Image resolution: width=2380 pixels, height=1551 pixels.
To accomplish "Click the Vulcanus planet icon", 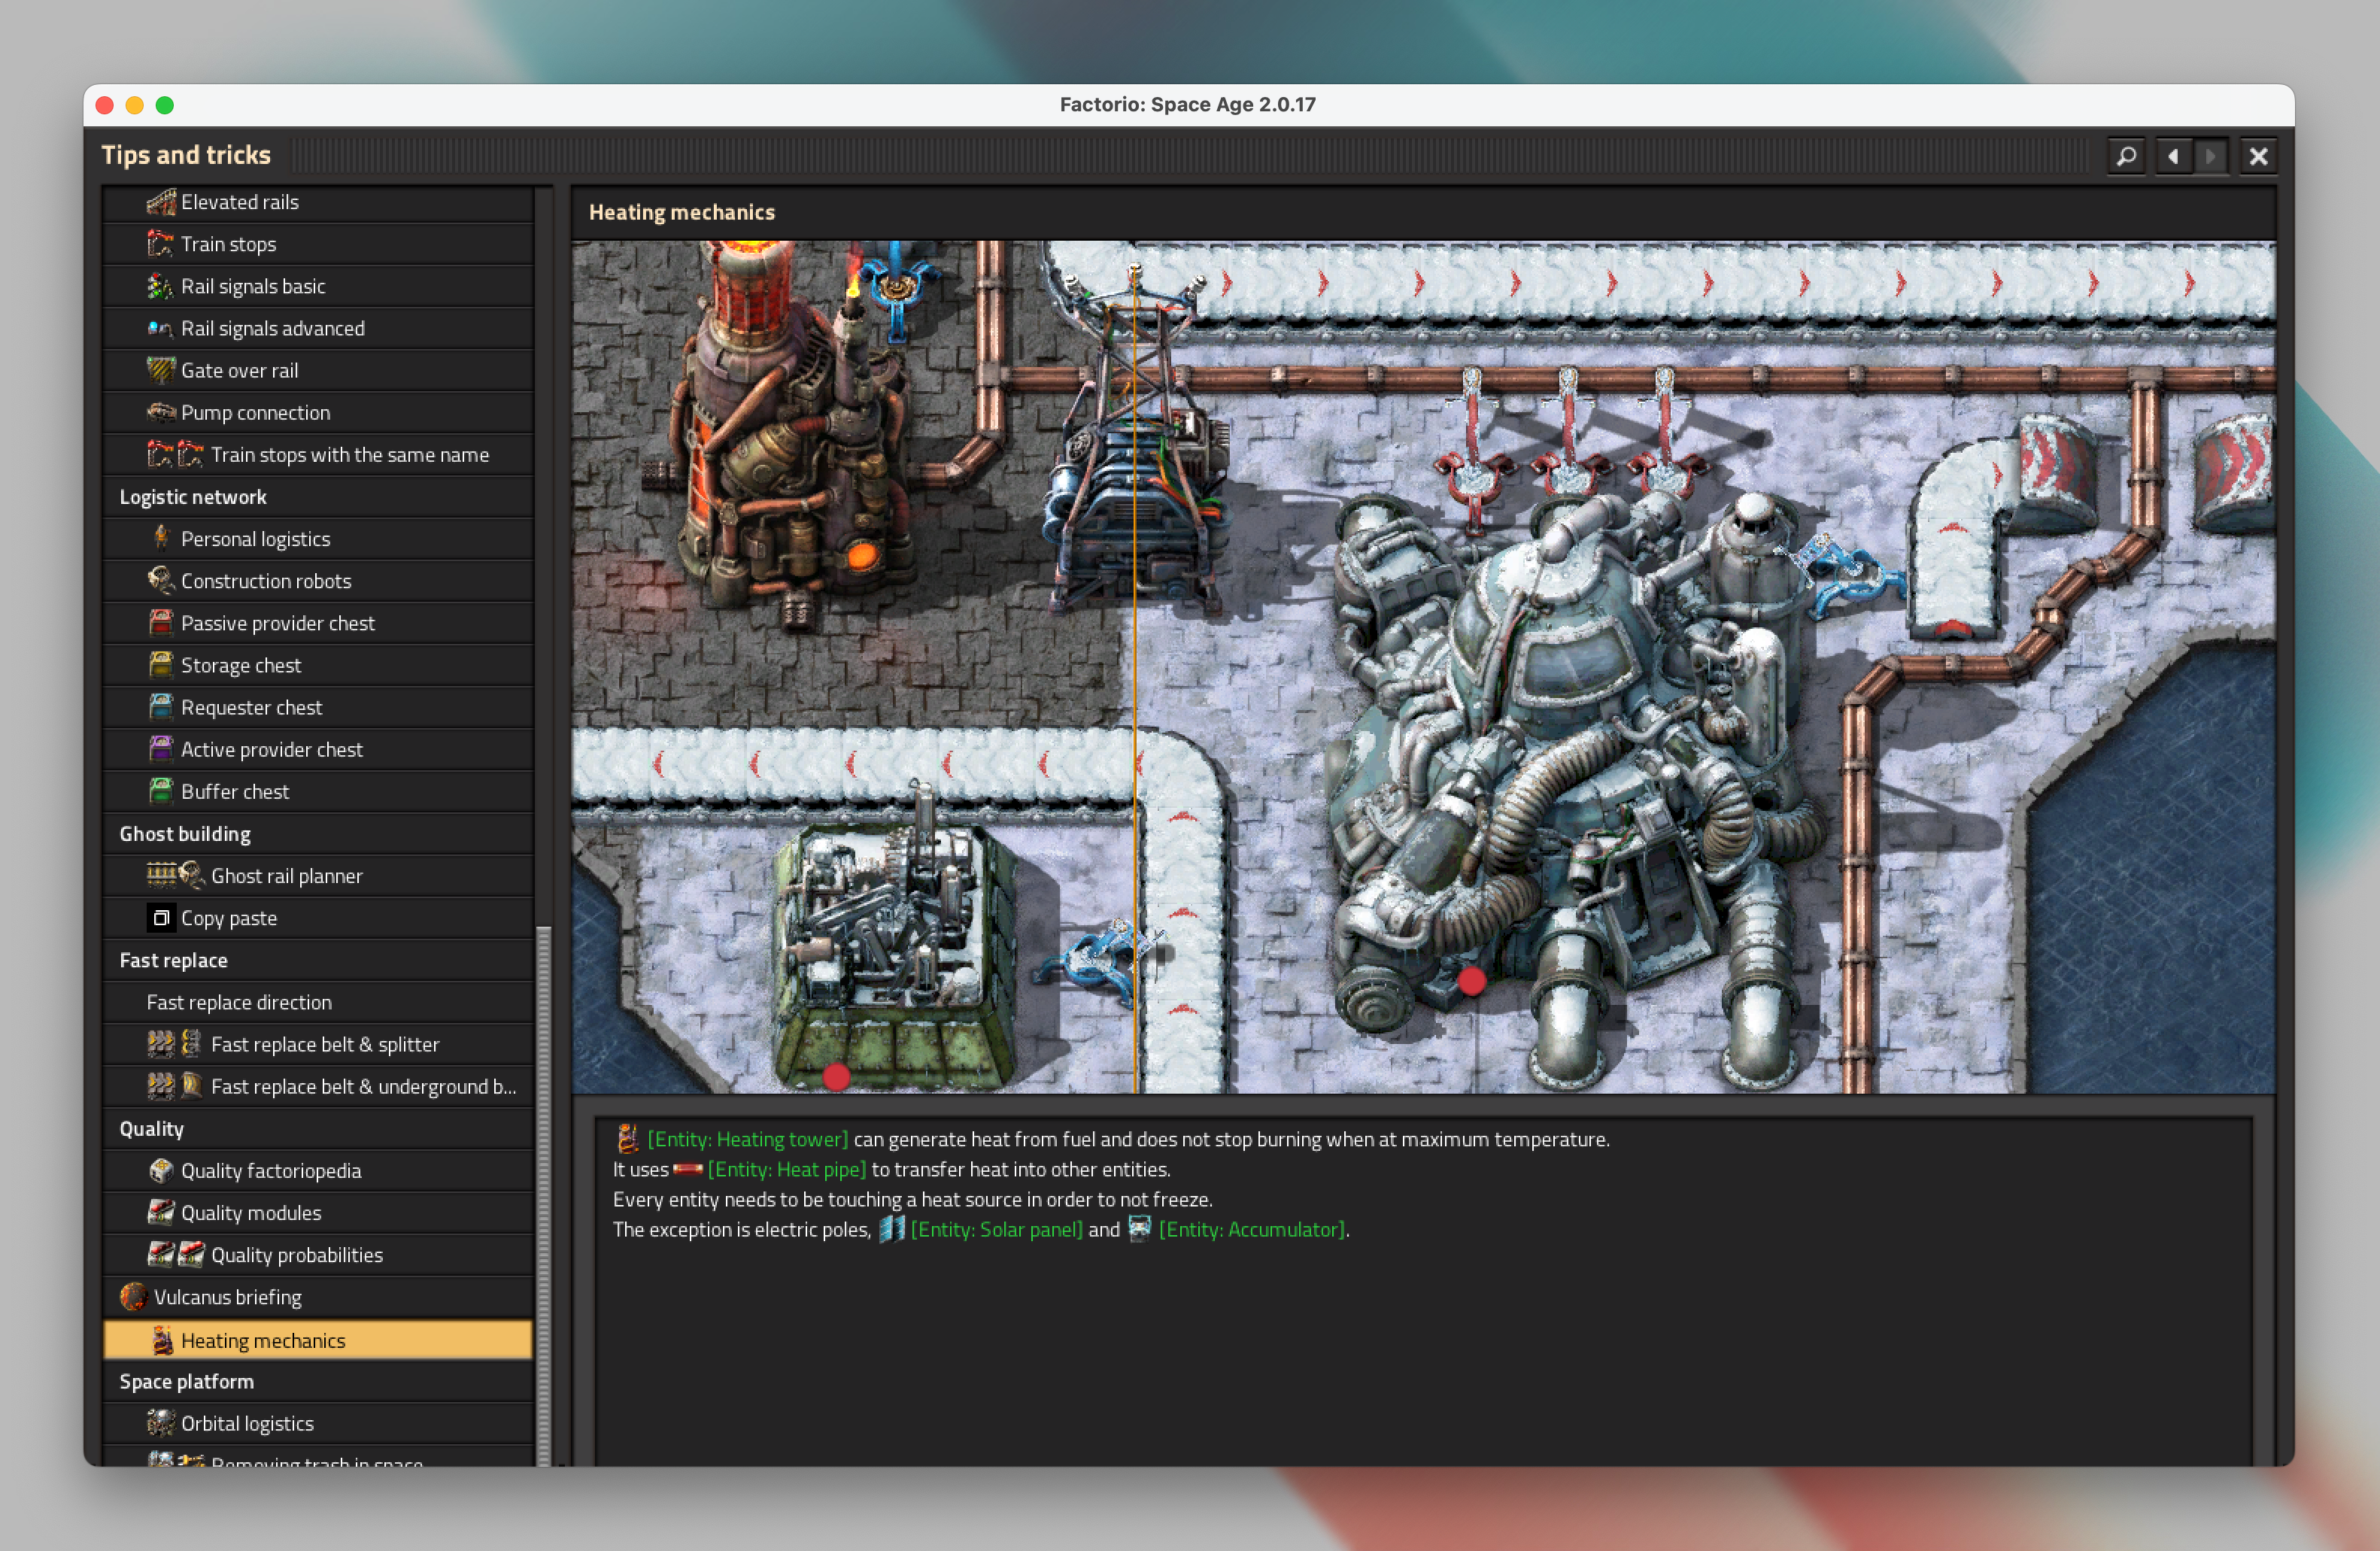I will 133,1297.
